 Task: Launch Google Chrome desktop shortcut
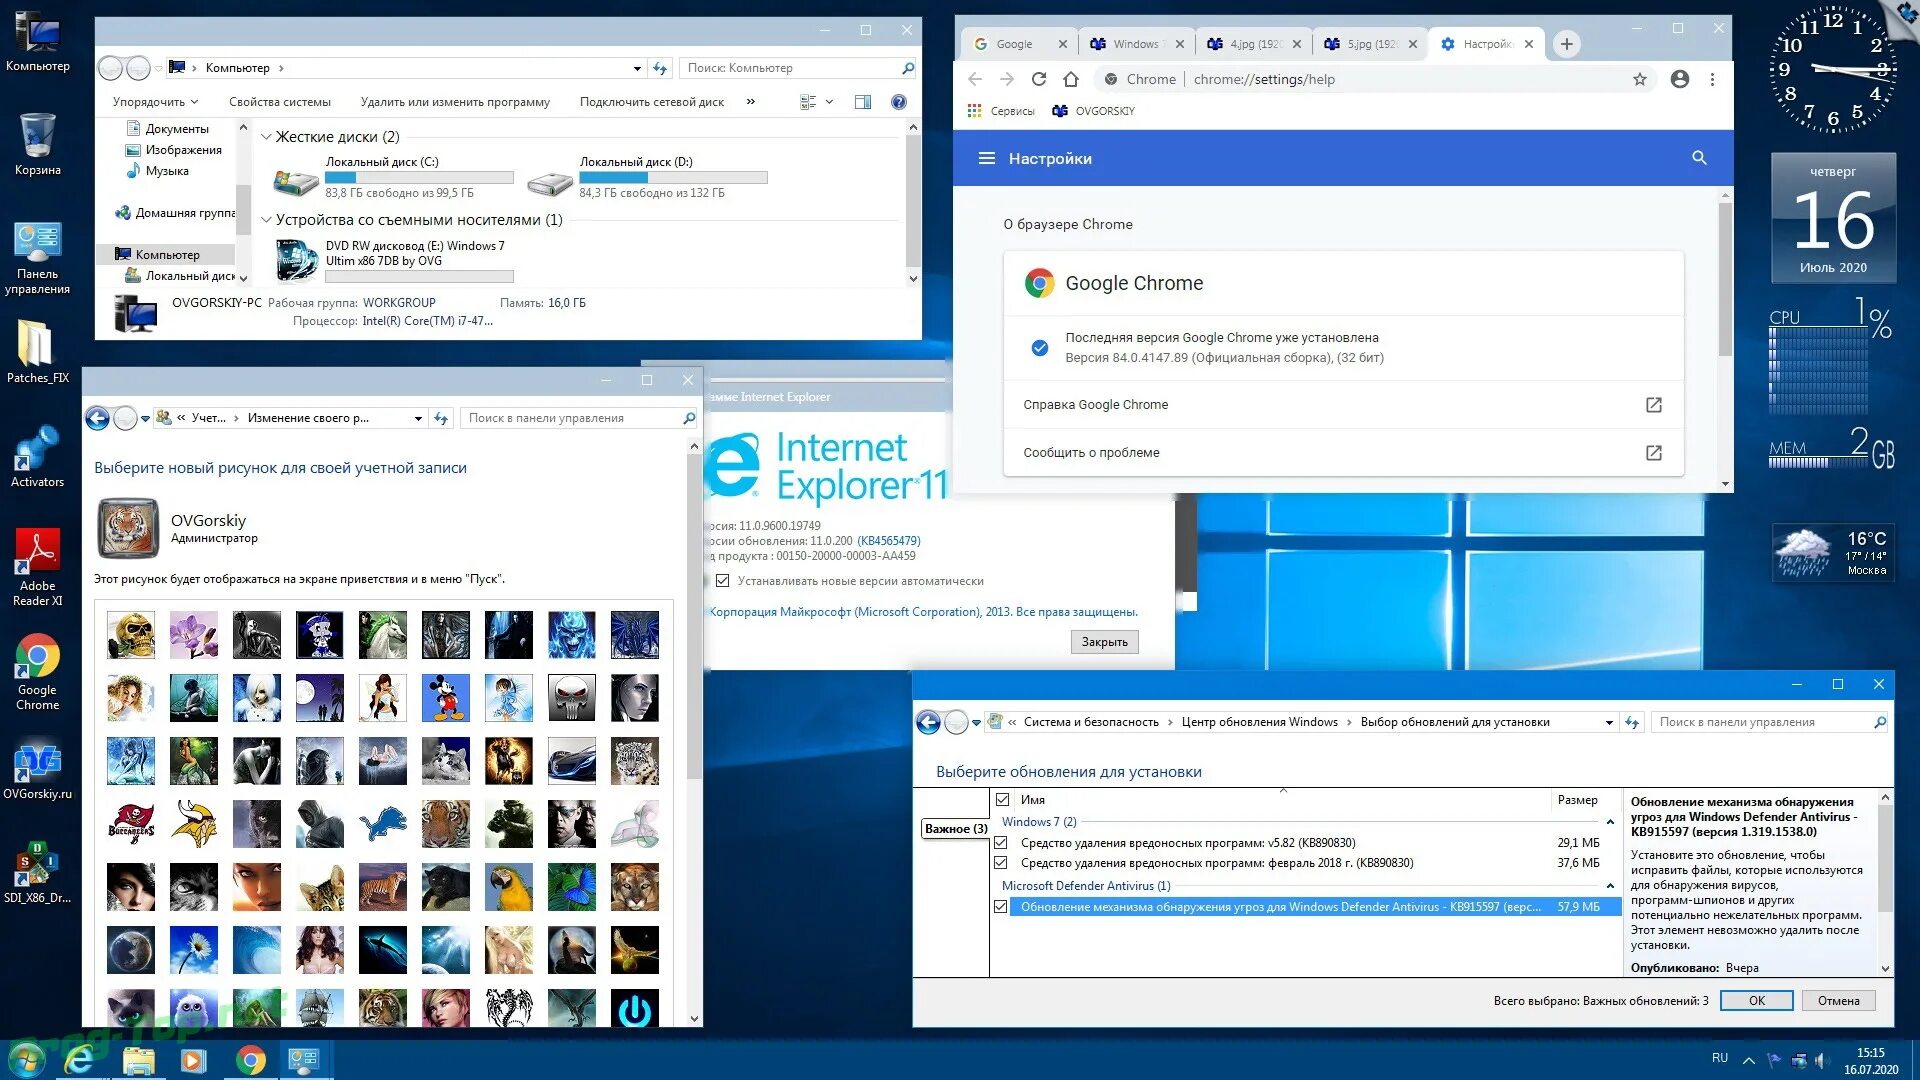(x=37, y=672)
